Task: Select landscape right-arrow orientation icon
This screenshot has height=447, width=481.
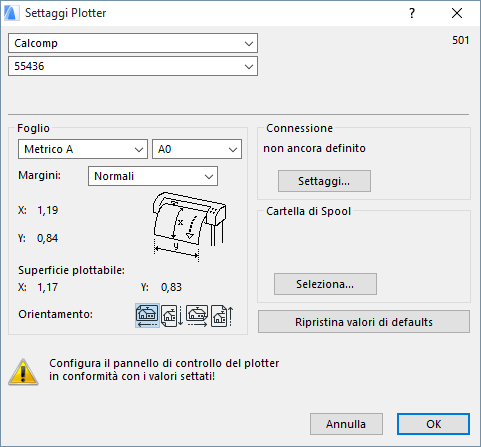Action: tap(197, 315)
